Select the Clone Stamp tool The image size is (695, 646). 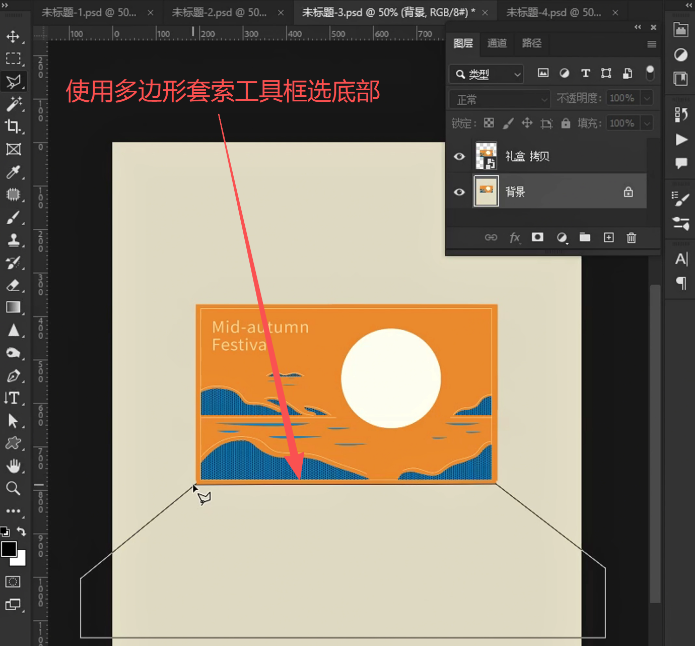tap(13, 240)
